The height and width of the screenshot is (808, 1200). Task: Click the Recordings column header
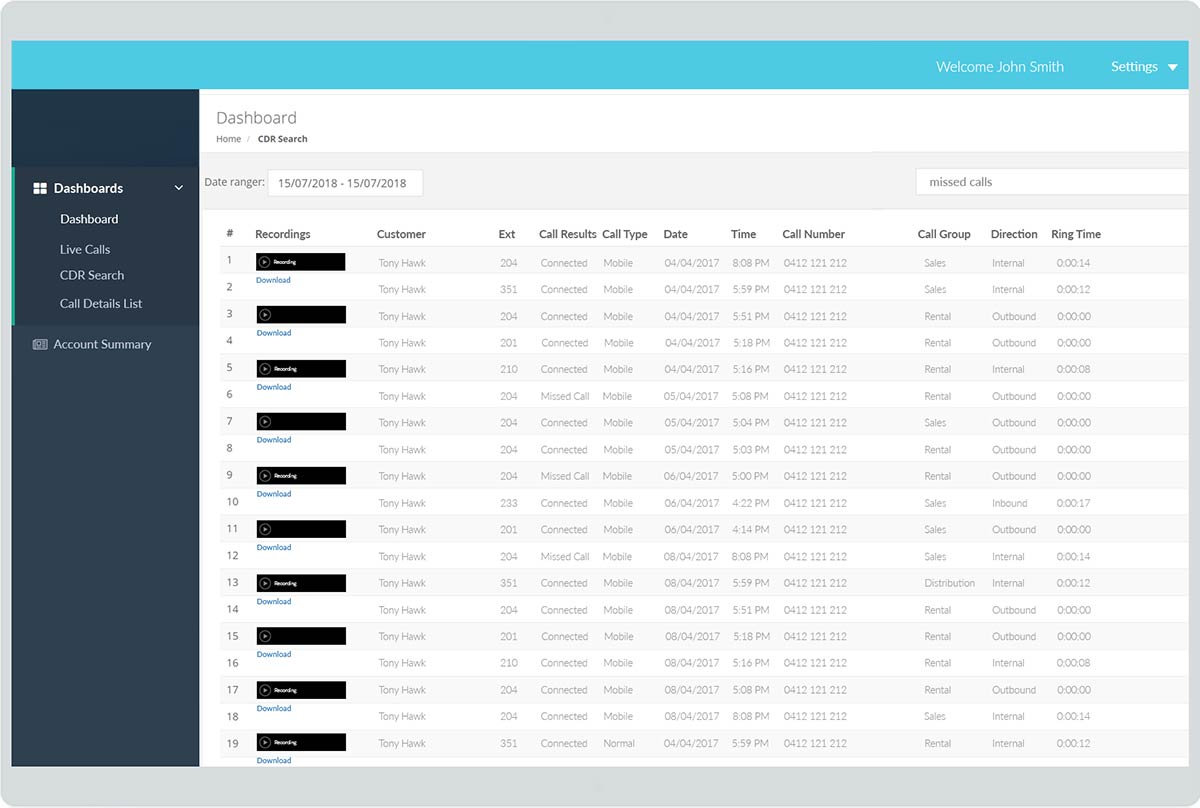(x=283, y=234)
